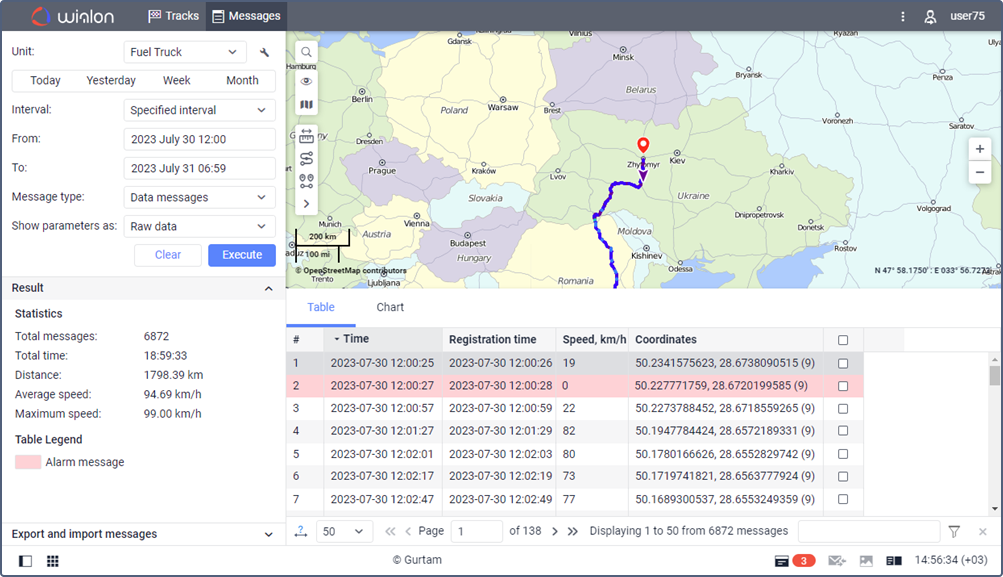Zoom in on the map

tap(979, 149)
